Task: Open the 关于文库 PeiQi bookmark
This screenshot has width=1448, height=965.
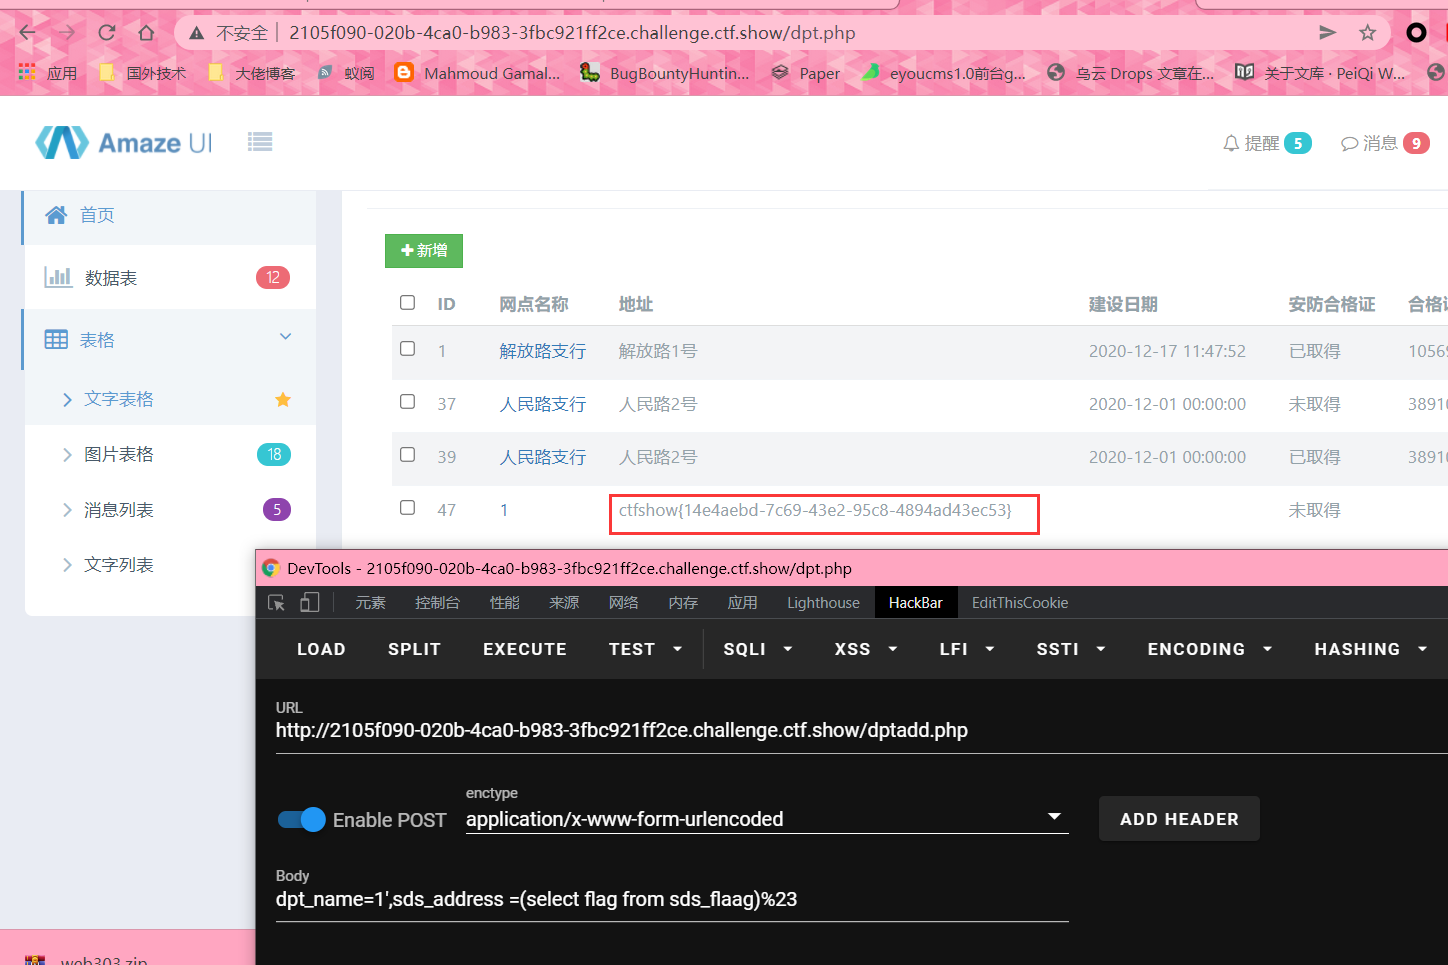Action: pos(1320,73)
